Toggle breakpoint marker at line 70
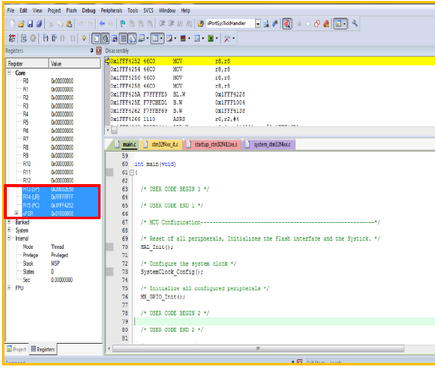The height and width of the screenshot is (369, 435). click(x=110, y=247)
